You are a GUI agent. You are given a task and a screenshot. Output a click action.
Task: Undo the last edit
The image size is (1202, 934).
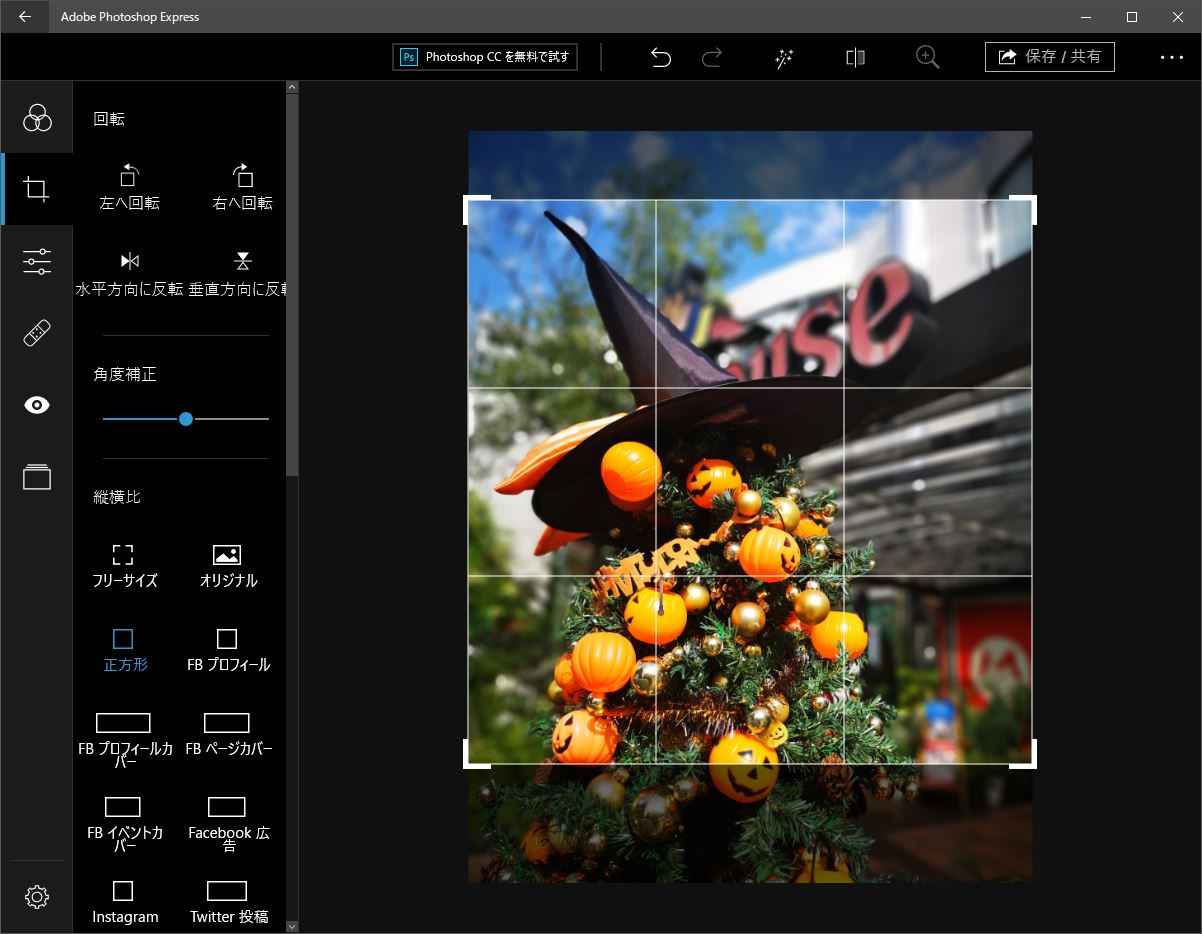660,57
